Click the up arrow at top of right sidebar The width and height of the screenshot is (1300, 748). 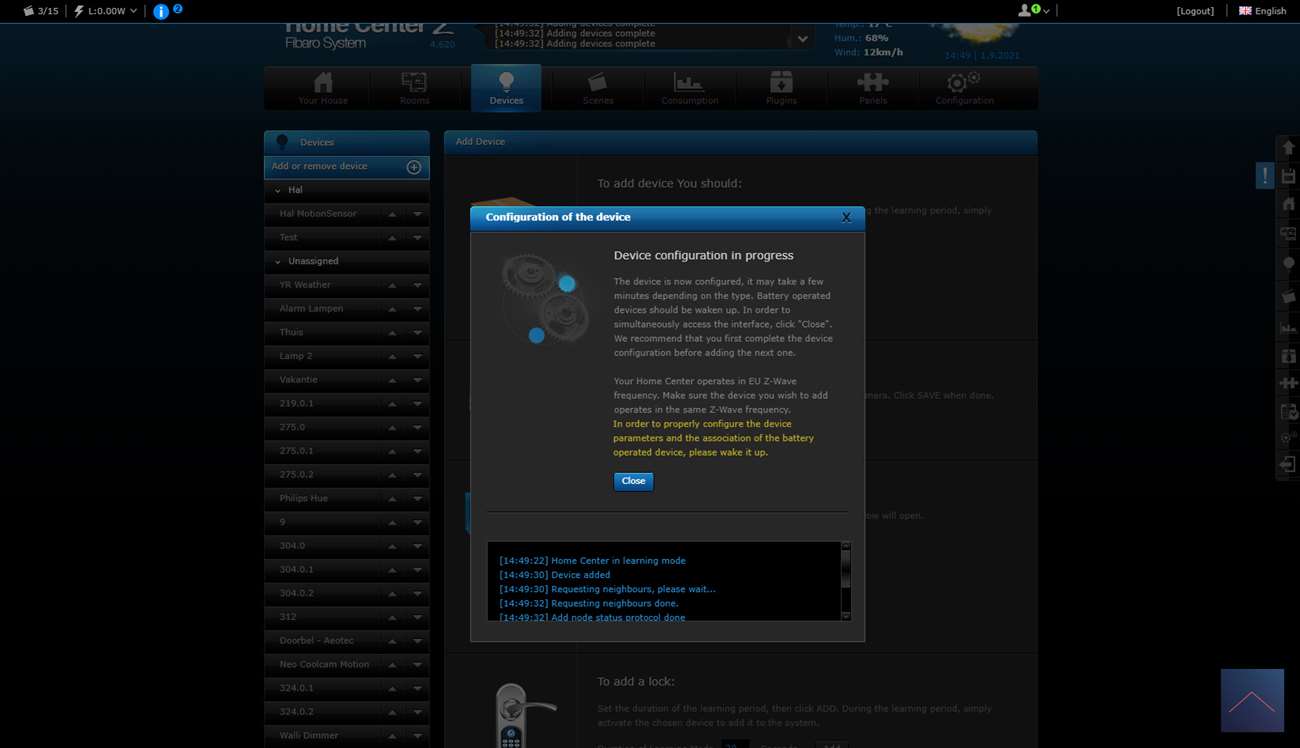pyautogui.click(x=1288, y=148)
